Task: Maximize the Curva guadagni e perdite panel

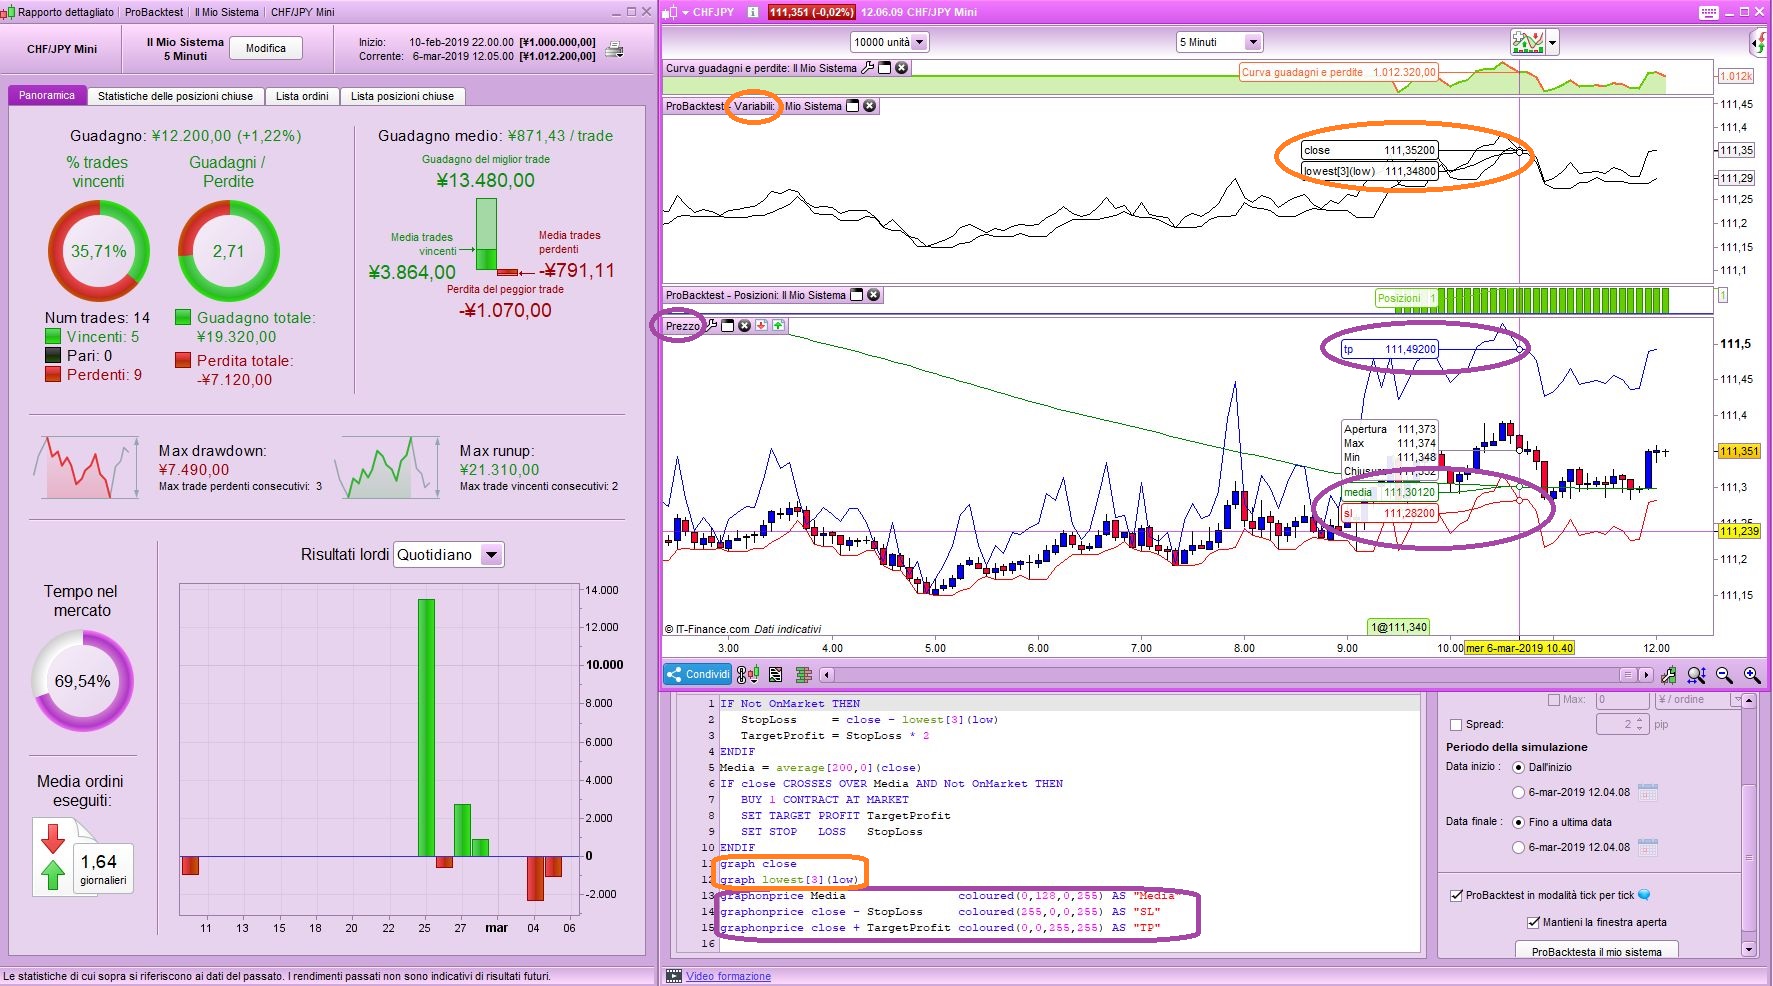Action: pyautogui.click(x=885, y=68)
